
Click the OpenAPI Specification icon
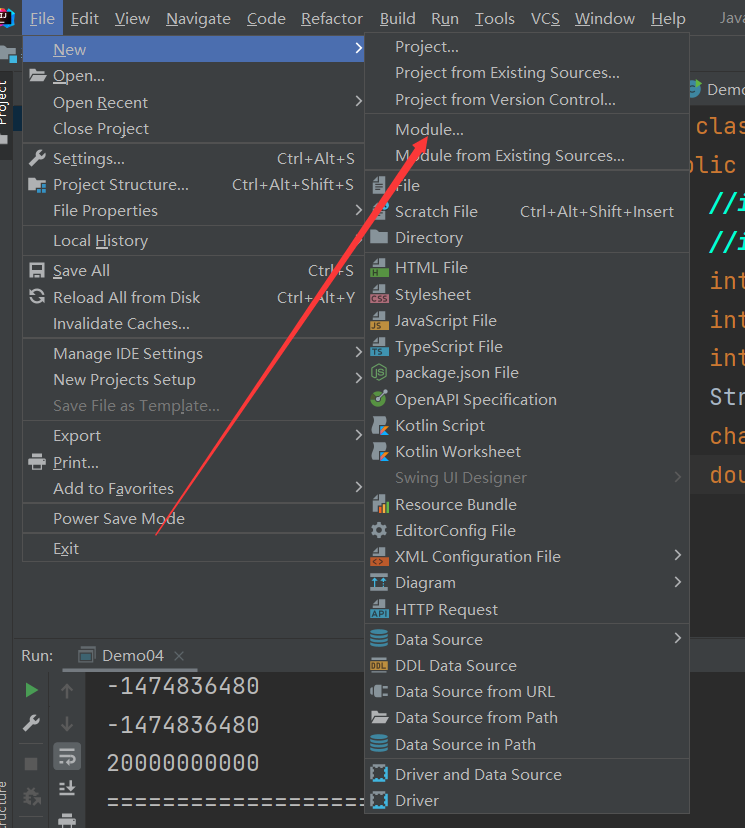tap(379, 399)
